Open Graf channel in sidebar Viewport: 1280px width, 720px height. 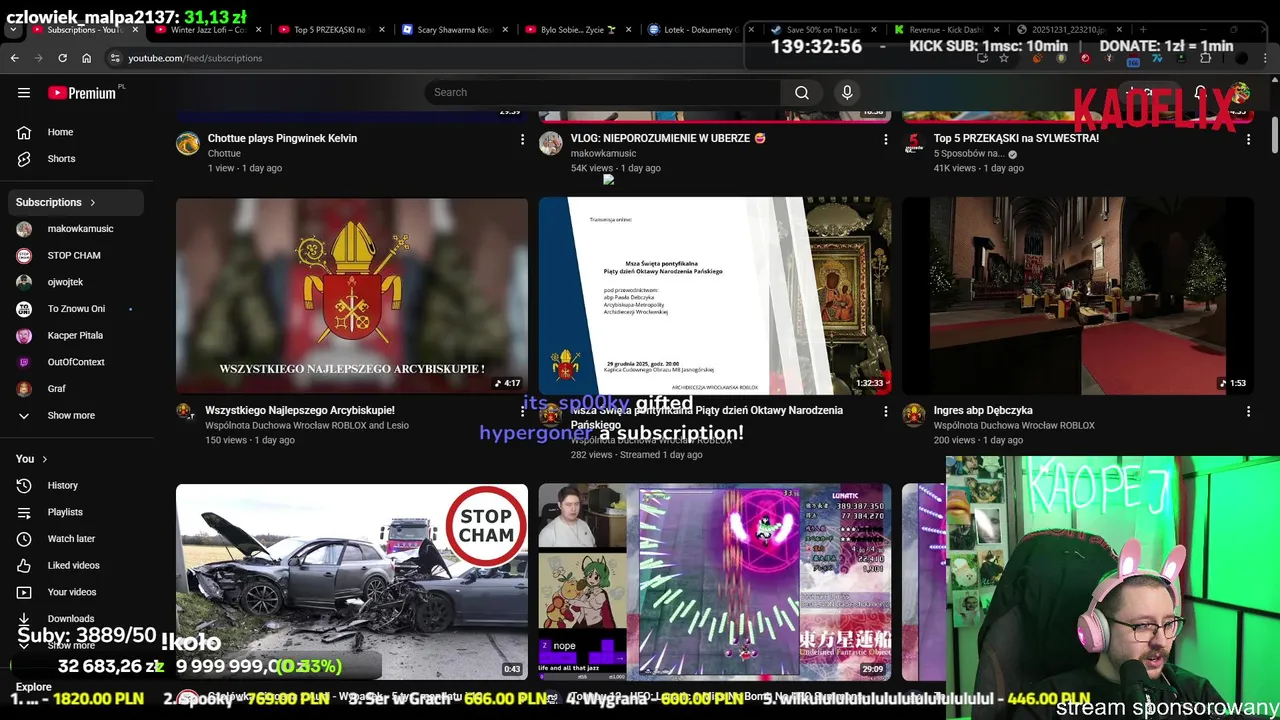point(78,389)
